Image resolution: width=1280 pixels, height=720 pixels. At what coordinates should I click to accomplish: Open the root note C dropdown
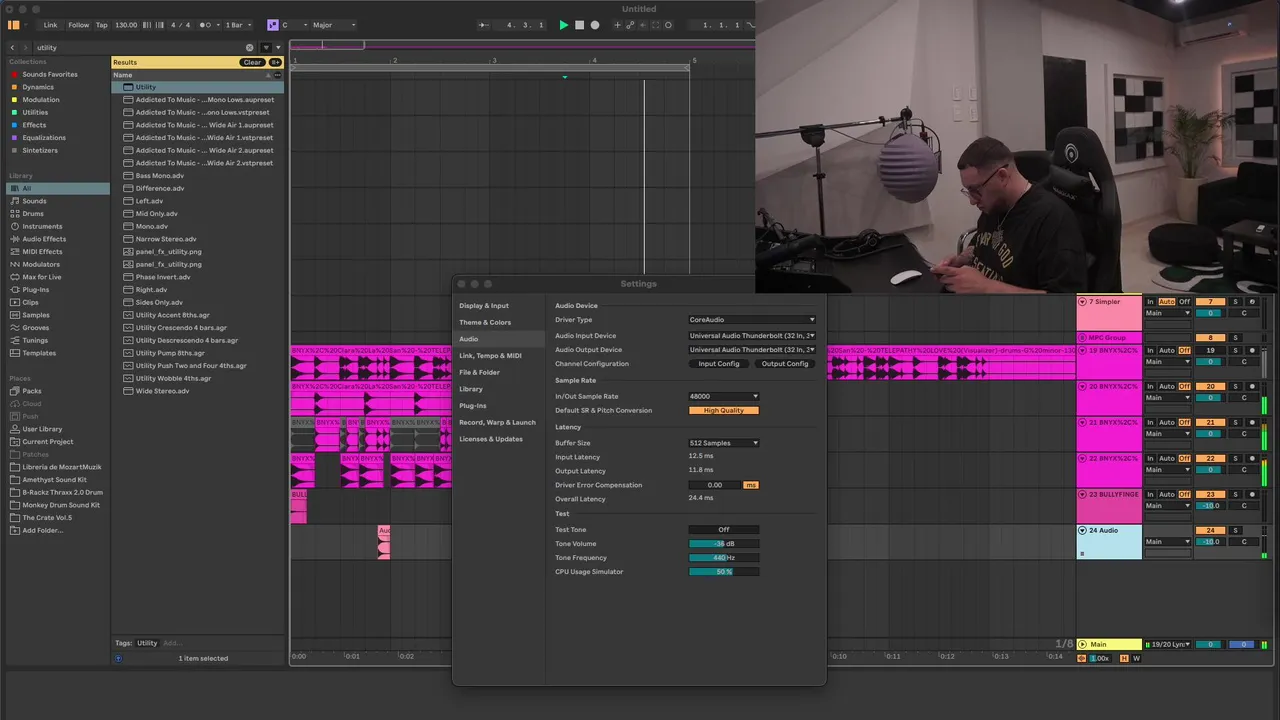[x=292, y=25]
